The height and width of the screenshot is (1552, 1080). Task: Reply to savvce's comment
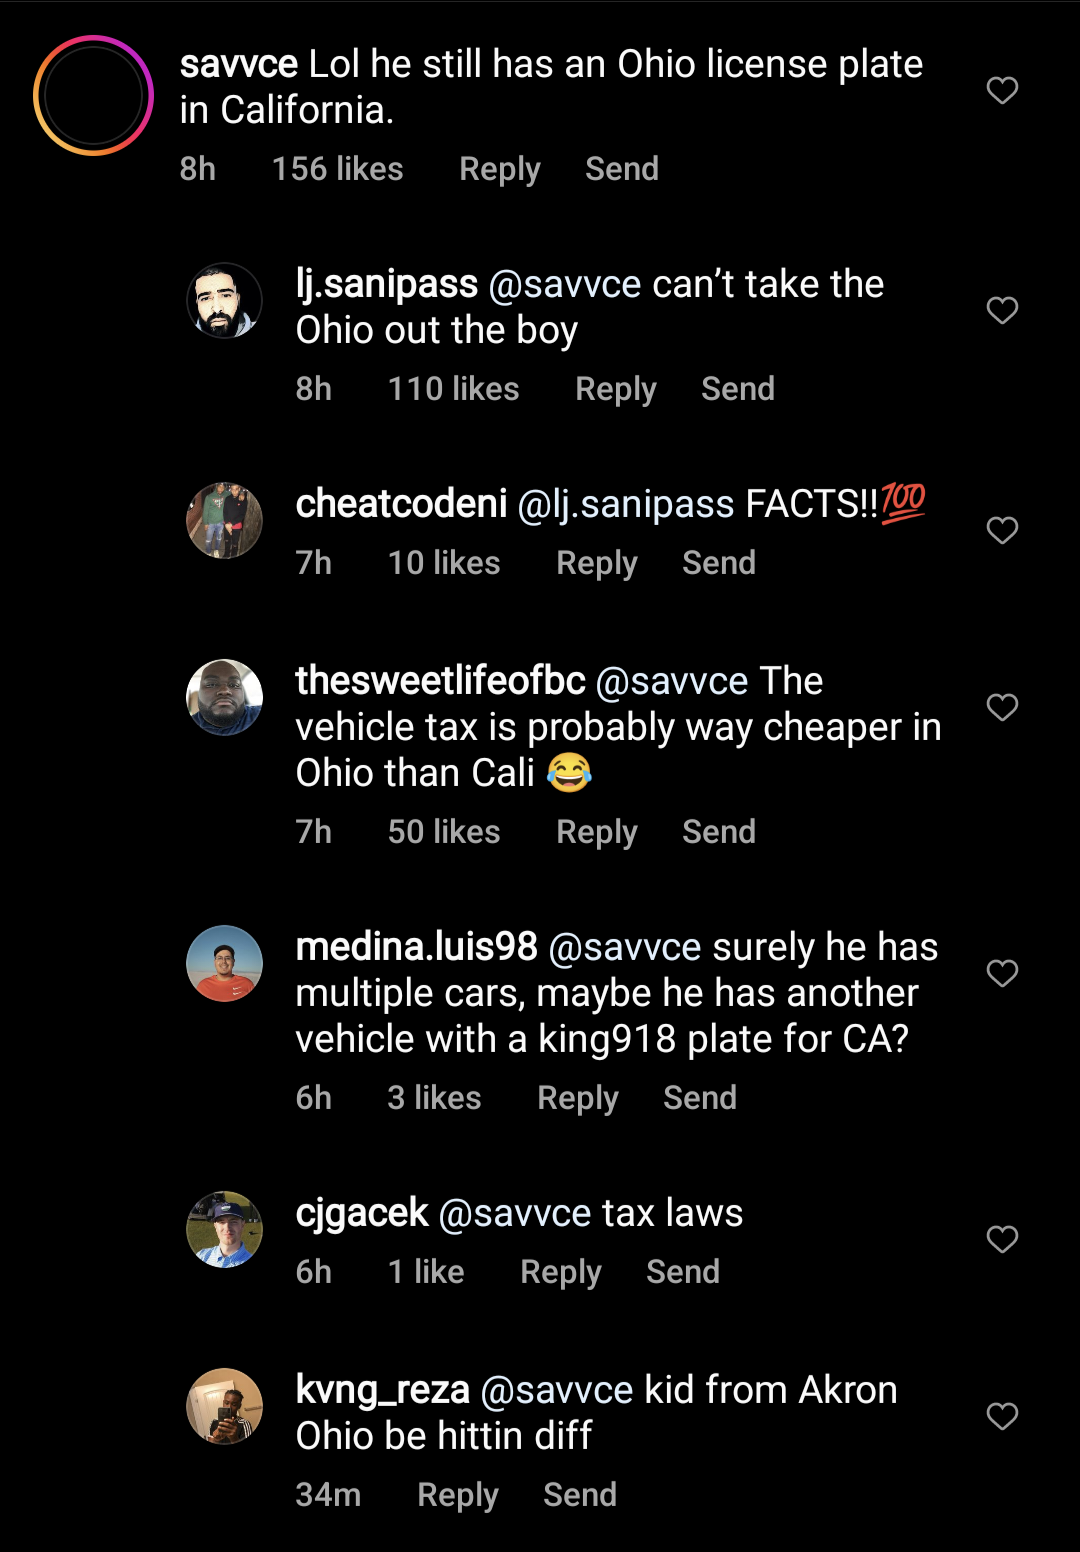click(x=499, y=169)
